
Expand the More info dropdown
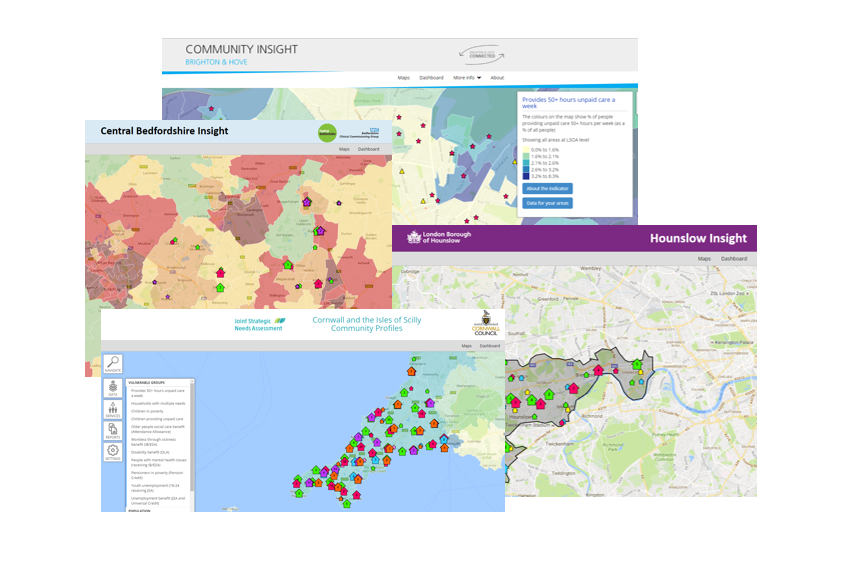(x=466, y=77)
